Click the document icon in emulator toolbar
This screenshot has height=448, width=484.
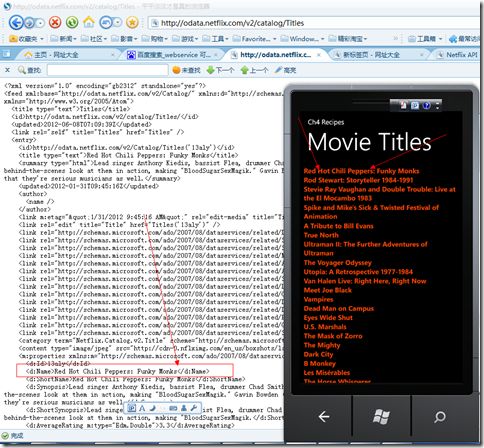pyautogui.click(x=403, y=105)
